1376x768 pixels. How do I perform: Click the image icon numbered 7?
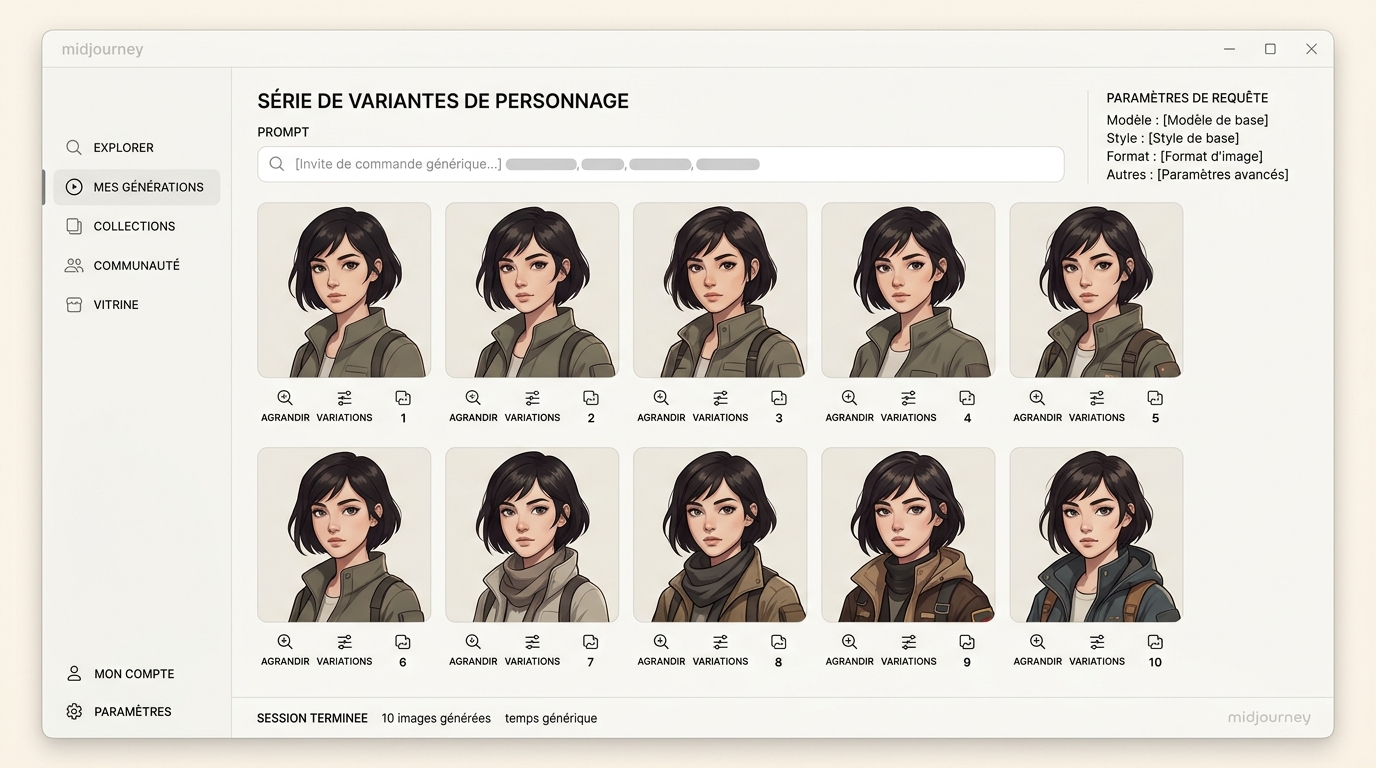pyautogui.click(x=591, y=642)
